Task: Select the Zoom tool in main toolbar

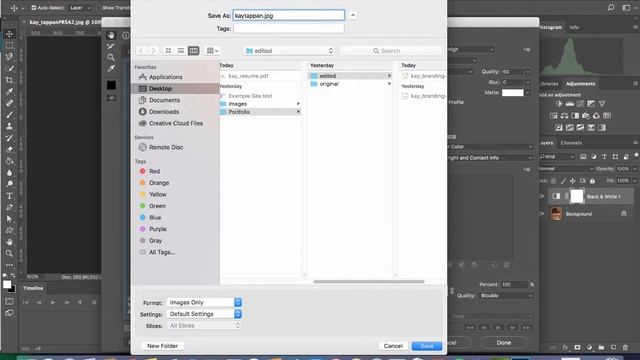Action: click(x=9, y=253)
